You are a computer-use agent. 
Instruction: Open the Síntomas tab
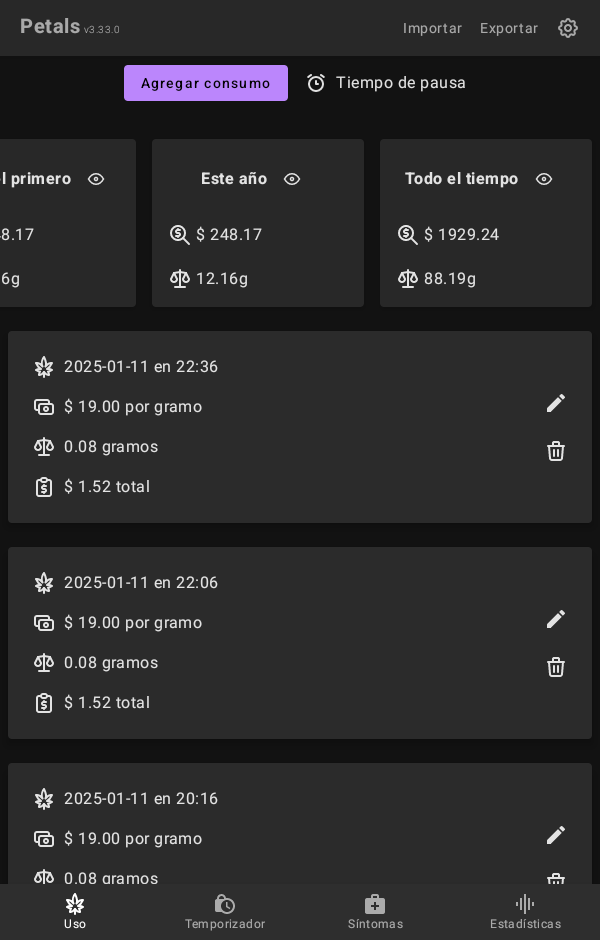(x=375, y=911)
